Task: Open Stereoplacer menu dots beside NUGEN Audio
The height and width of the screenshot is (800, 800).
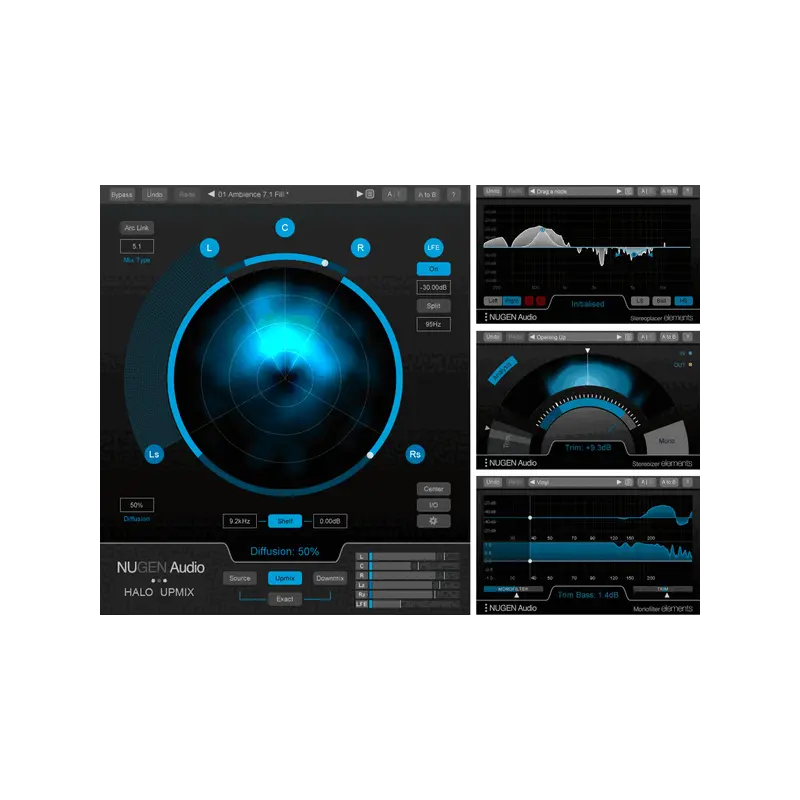Action: [x=485, y=317]
